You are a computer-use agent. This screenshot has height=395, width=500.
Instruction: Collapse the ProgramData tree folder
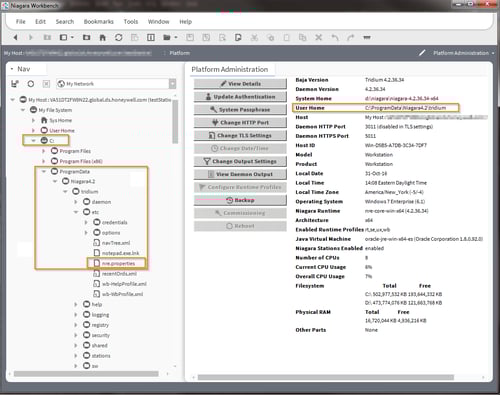click(x=44, y=171)
